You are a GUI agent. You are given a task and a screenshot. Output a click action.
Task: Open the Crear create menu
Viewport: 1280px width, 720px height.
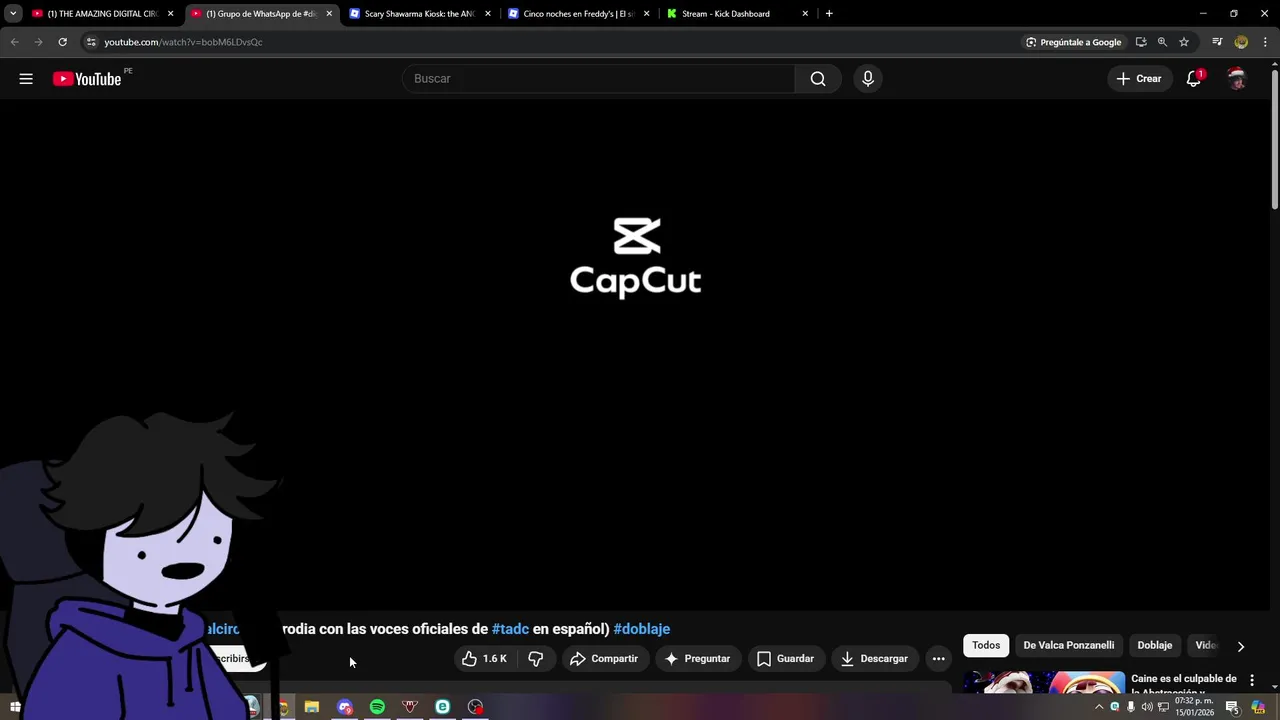pyautogui.click(x=1139, y=79)
